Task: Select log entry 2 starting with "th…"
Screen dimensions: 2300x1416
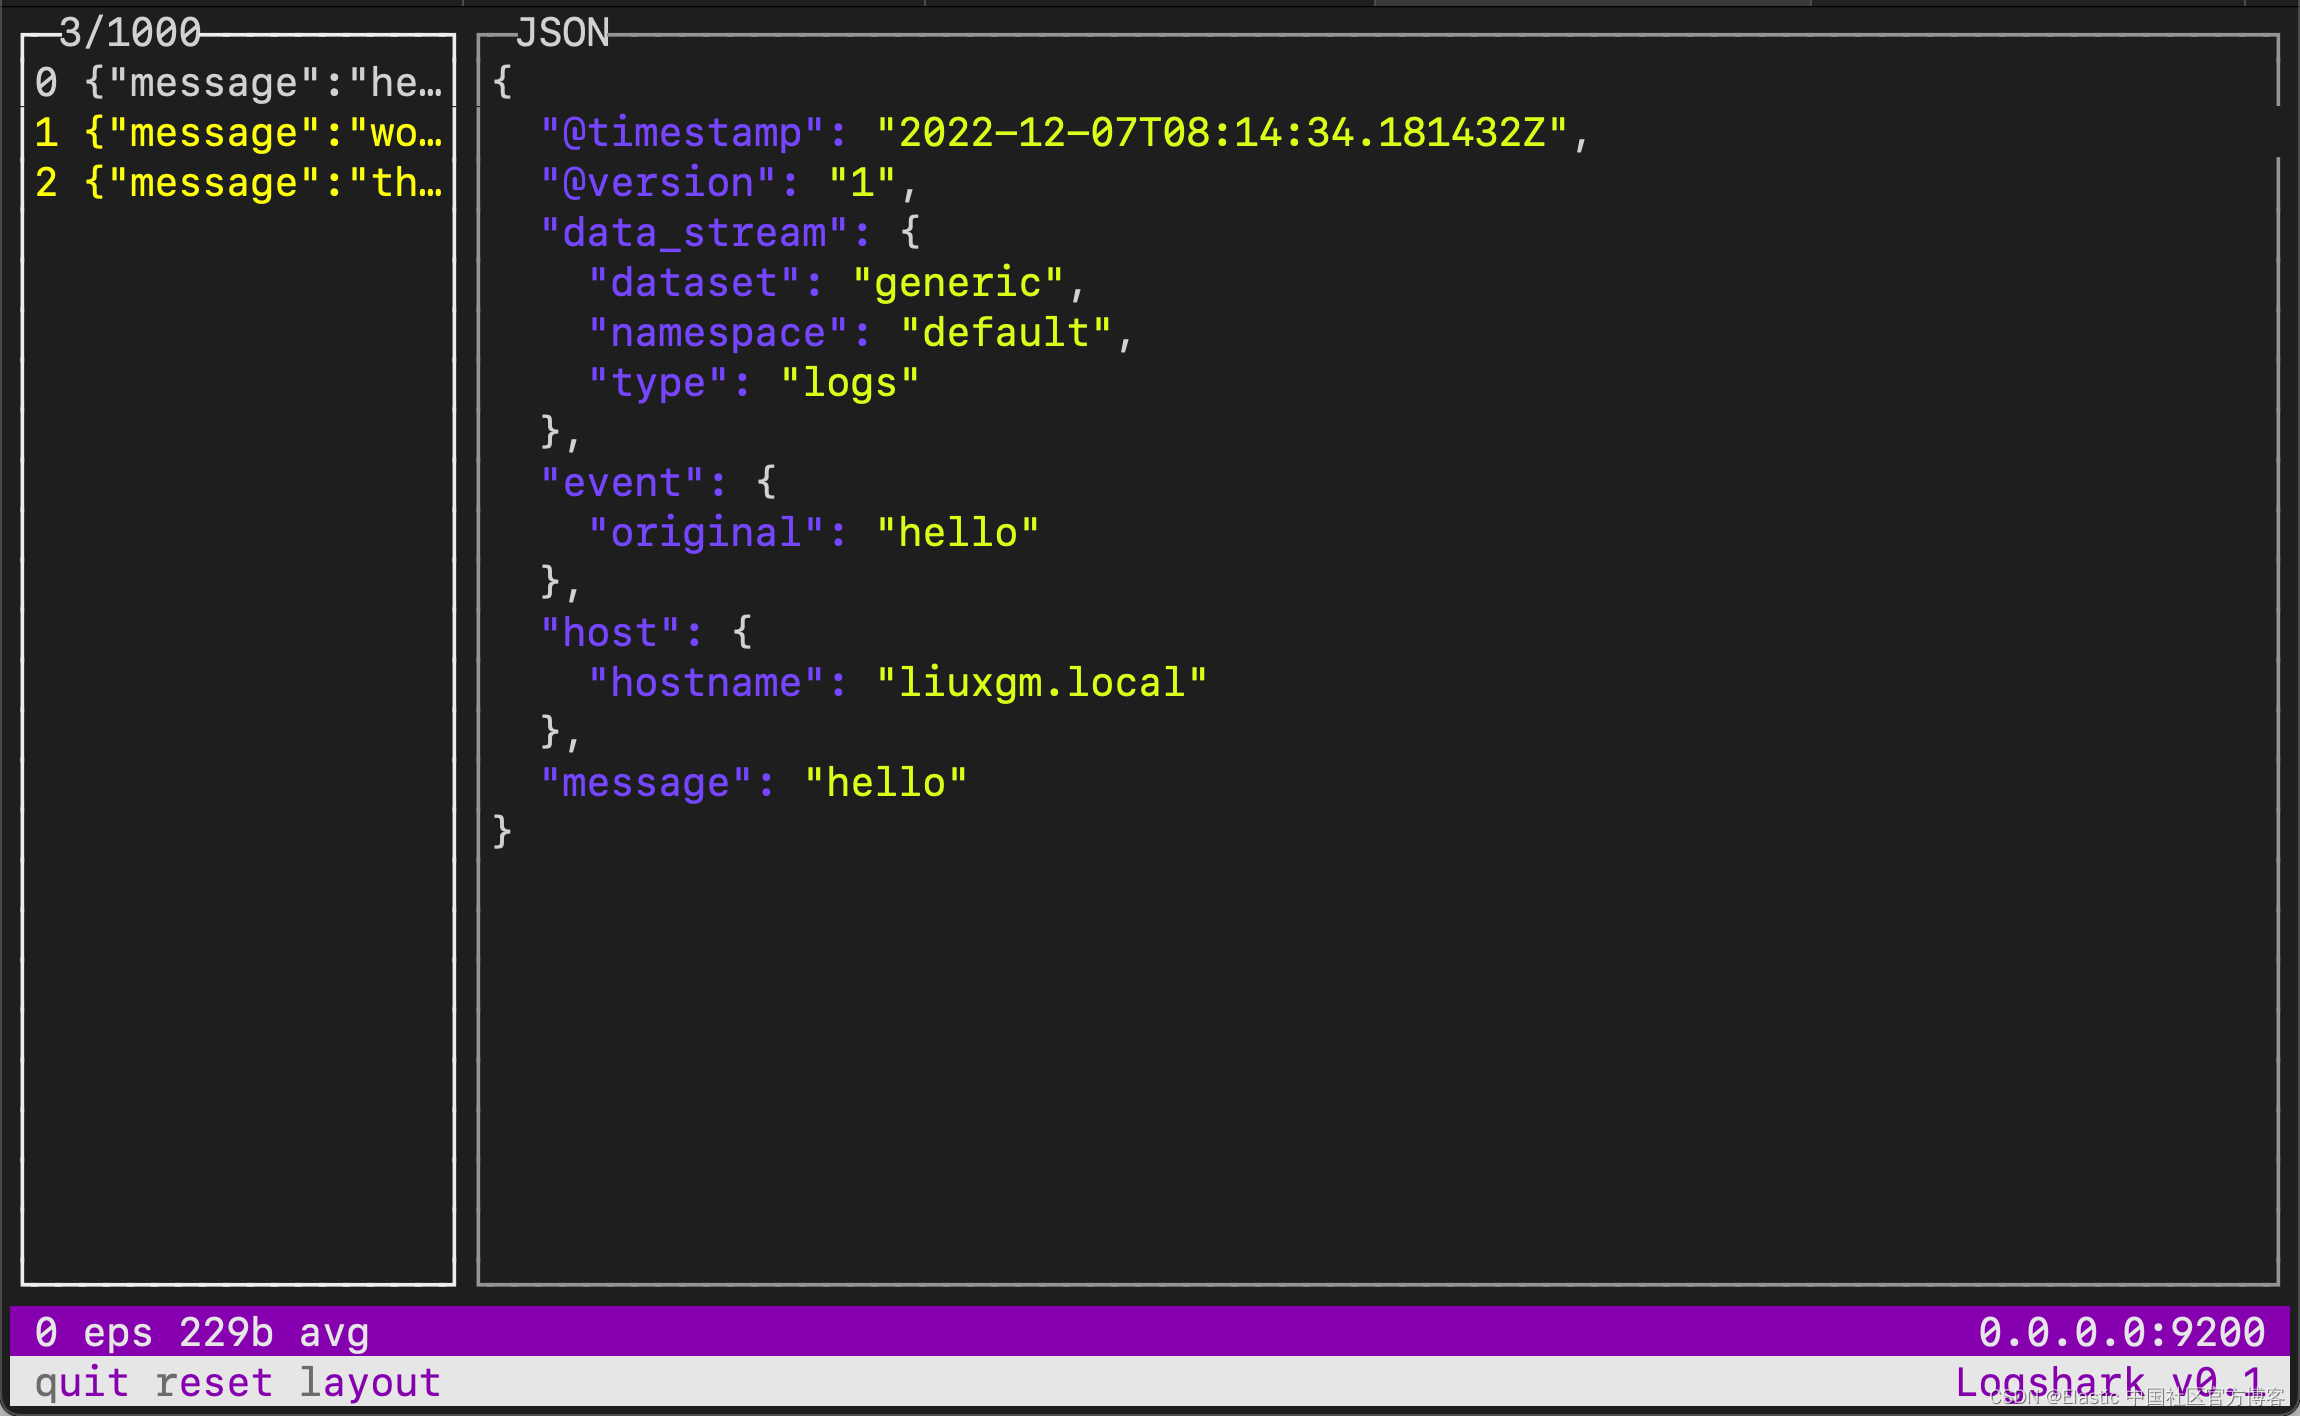Action: click(240, 182)
